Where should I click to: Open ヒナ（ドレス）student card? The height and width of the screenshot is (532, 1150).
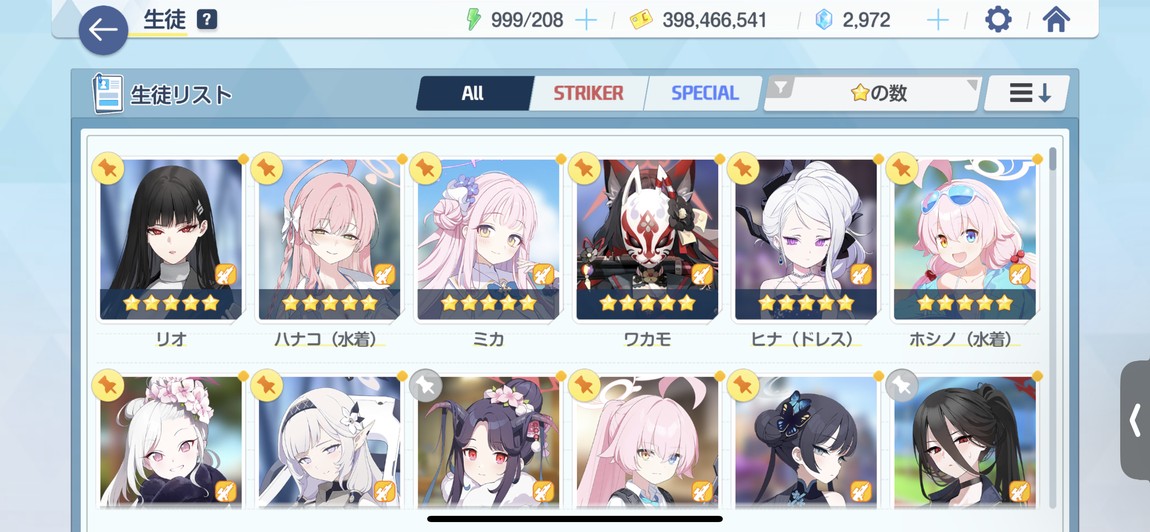point(805,240)
